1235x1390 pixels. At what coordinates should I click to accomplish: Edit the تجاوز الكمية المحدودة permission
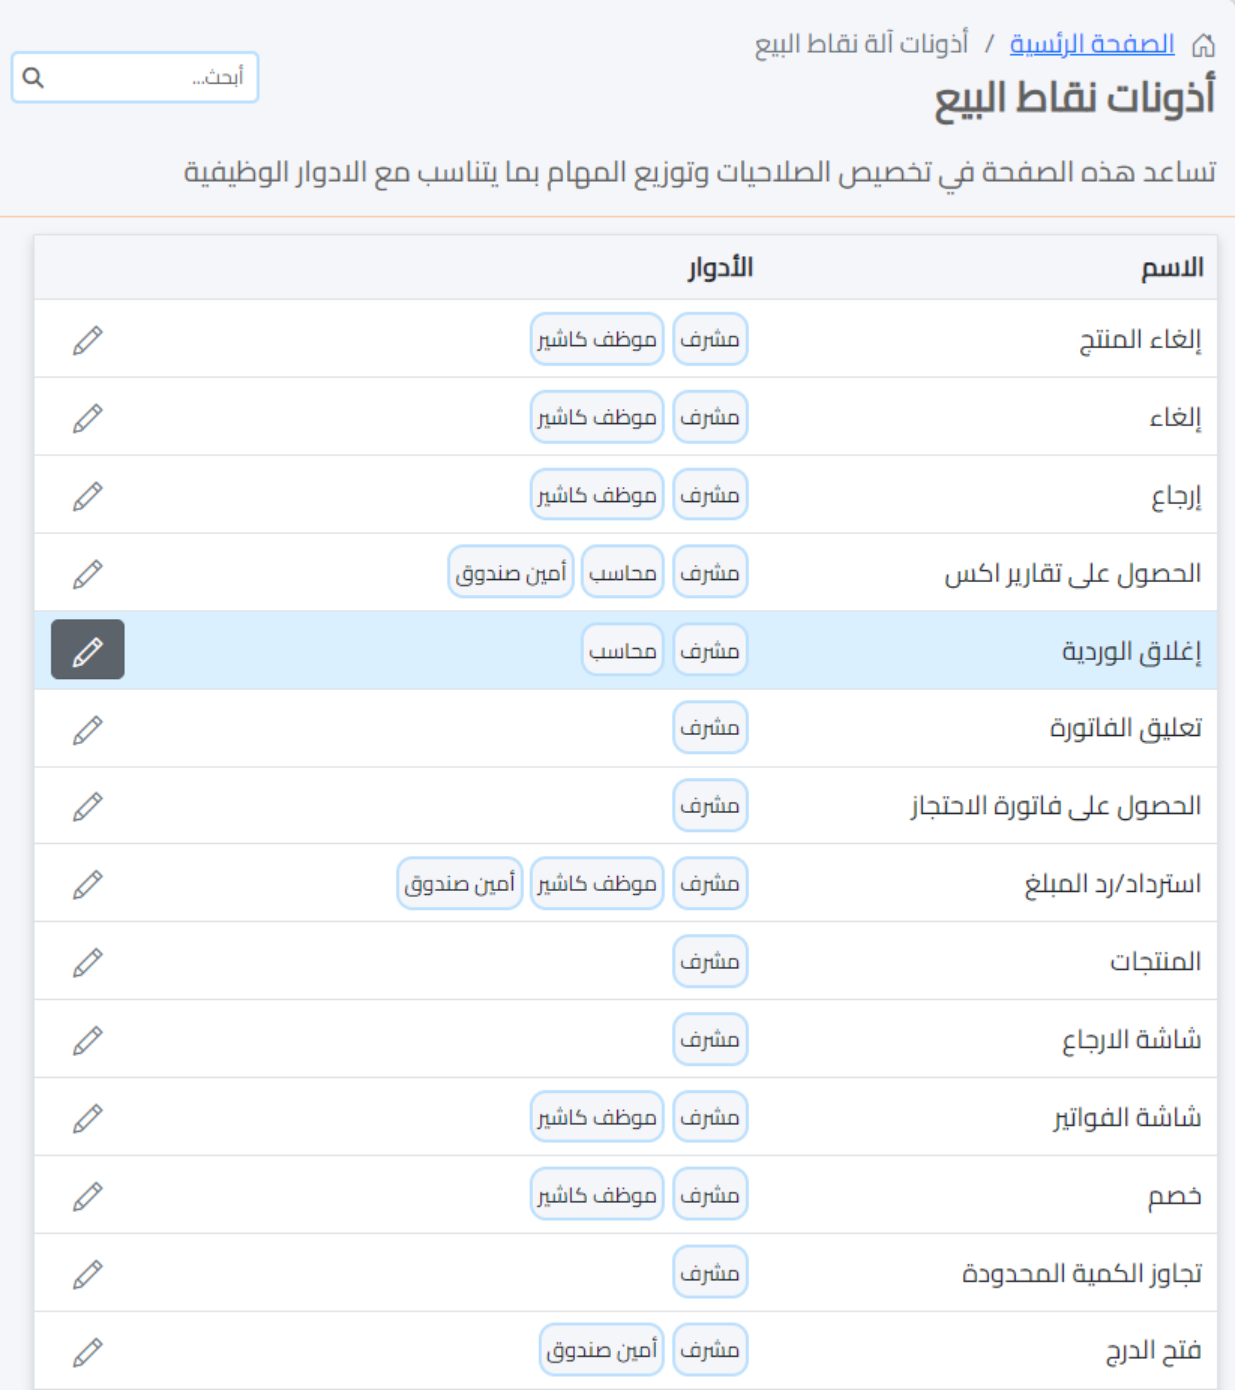88,1274
